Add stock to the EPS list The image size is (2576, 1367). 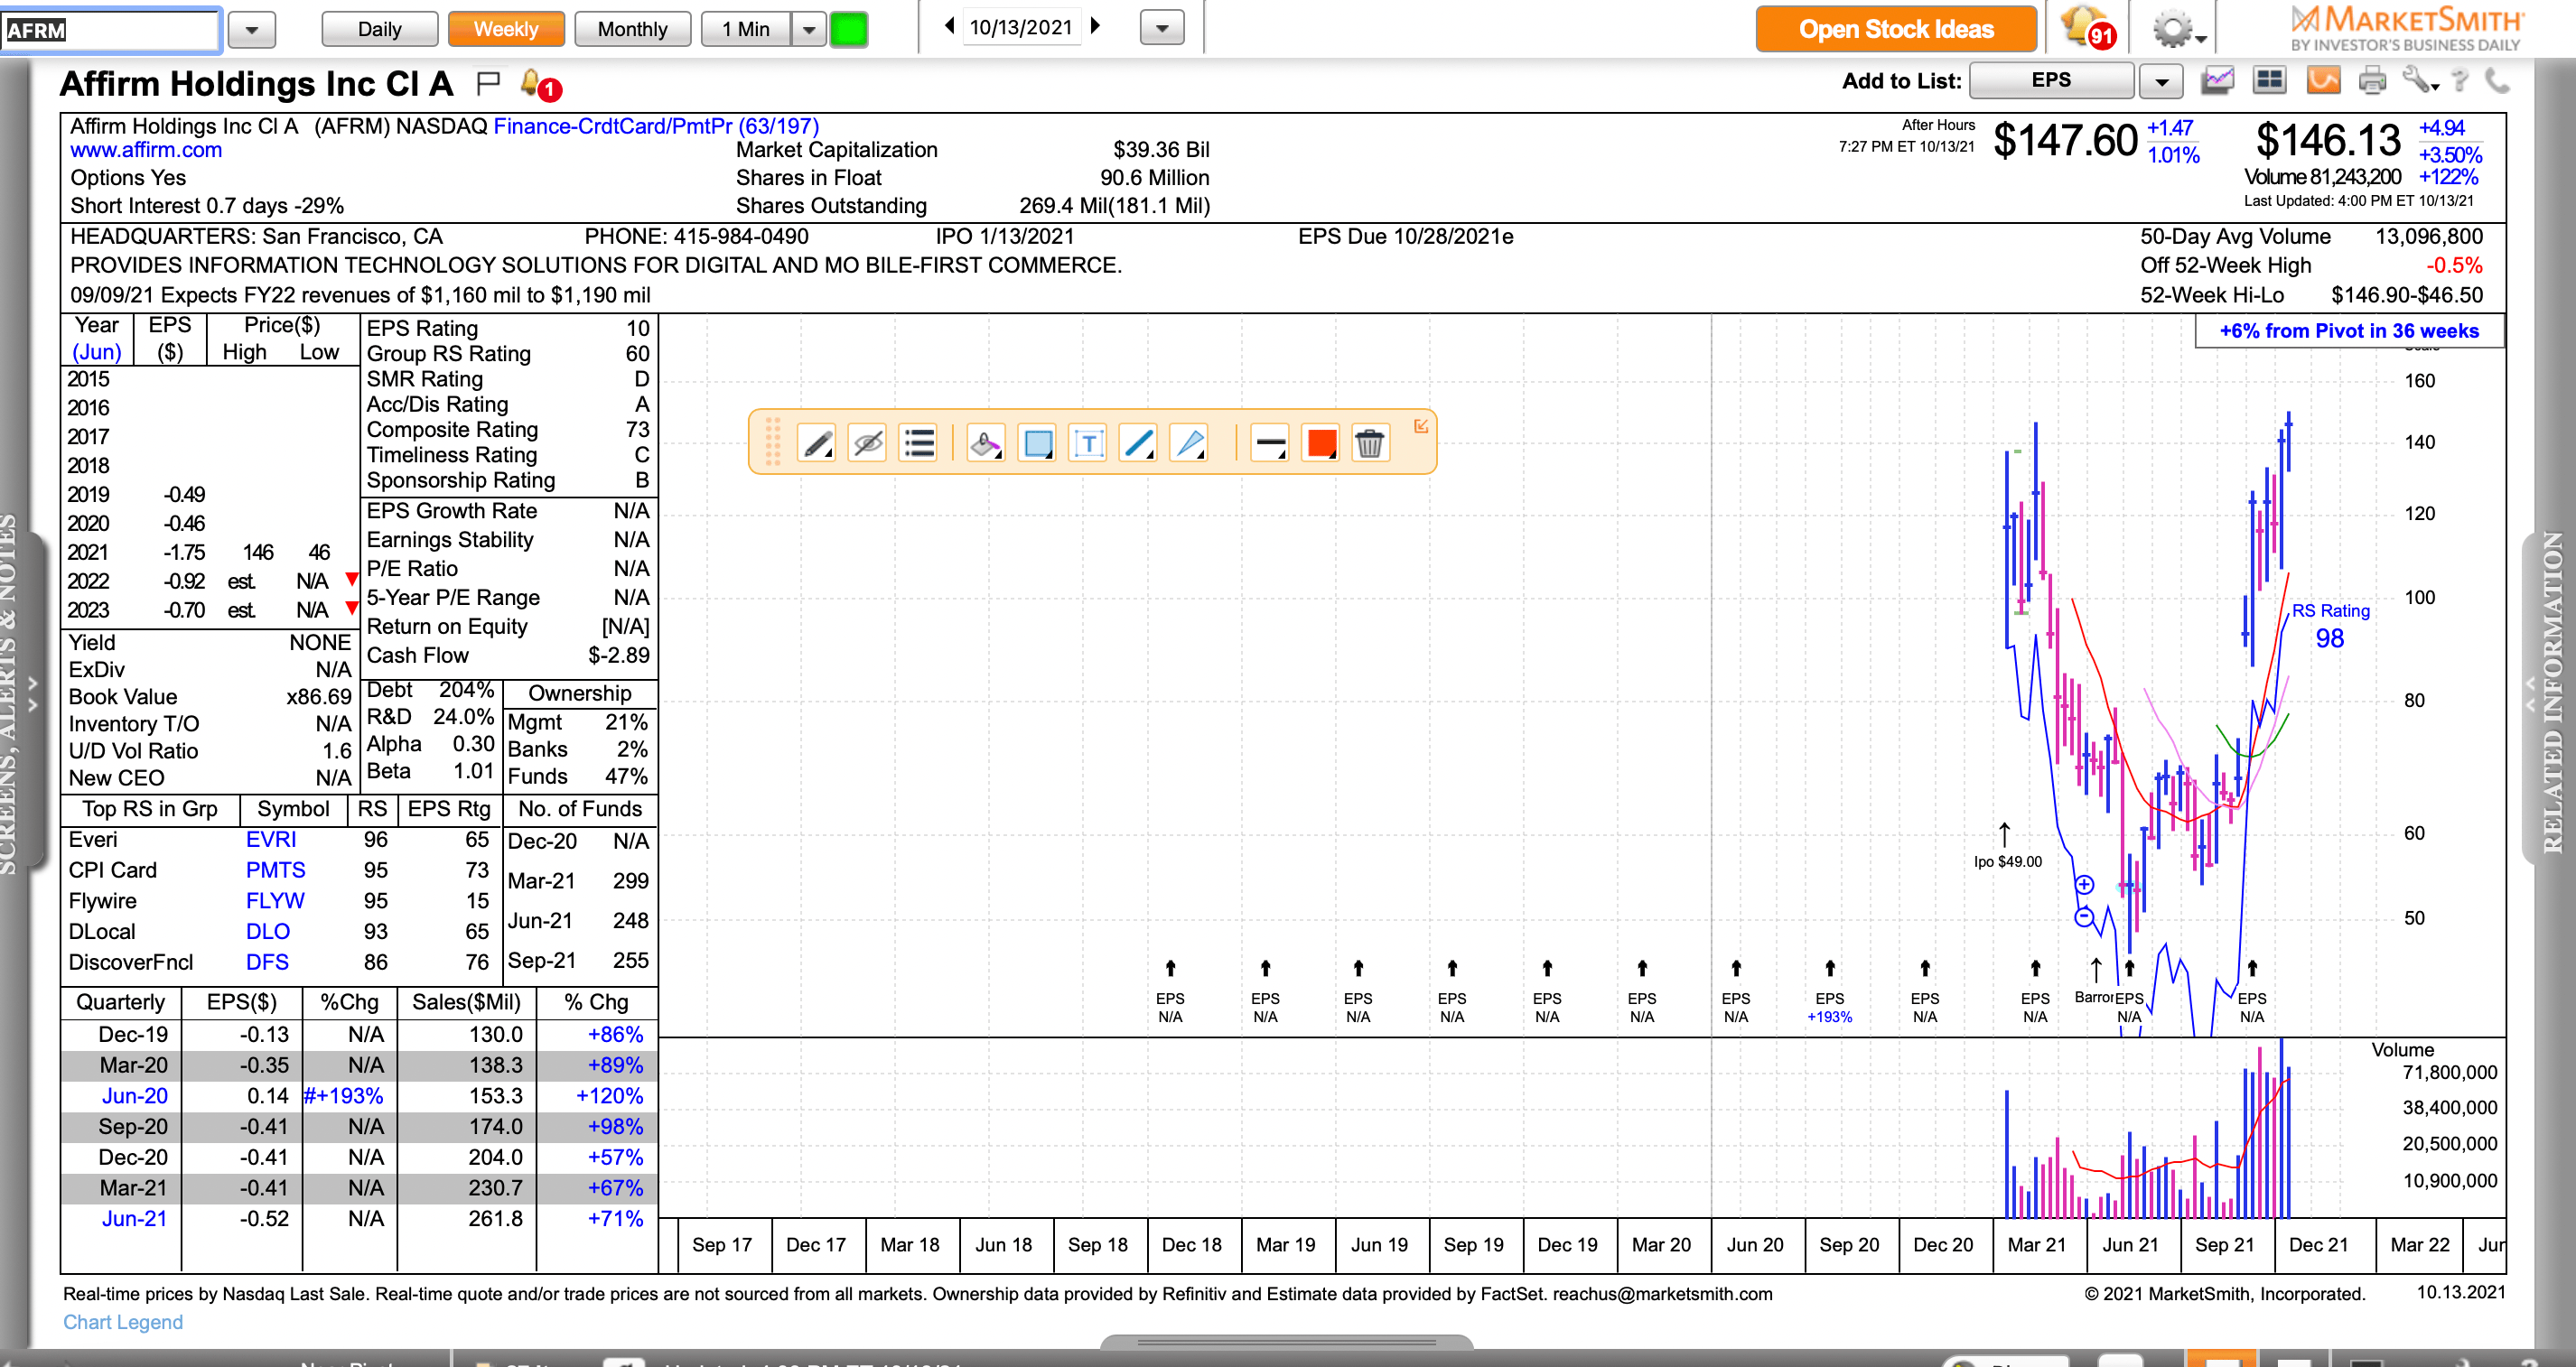[2052, 80]
